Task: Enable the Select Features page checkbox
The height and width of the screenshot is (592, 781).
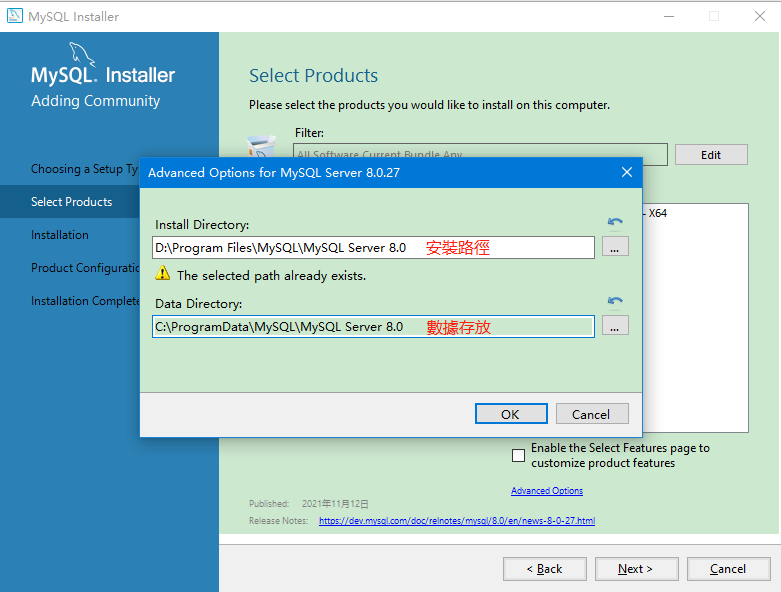Action: [519, 455]
